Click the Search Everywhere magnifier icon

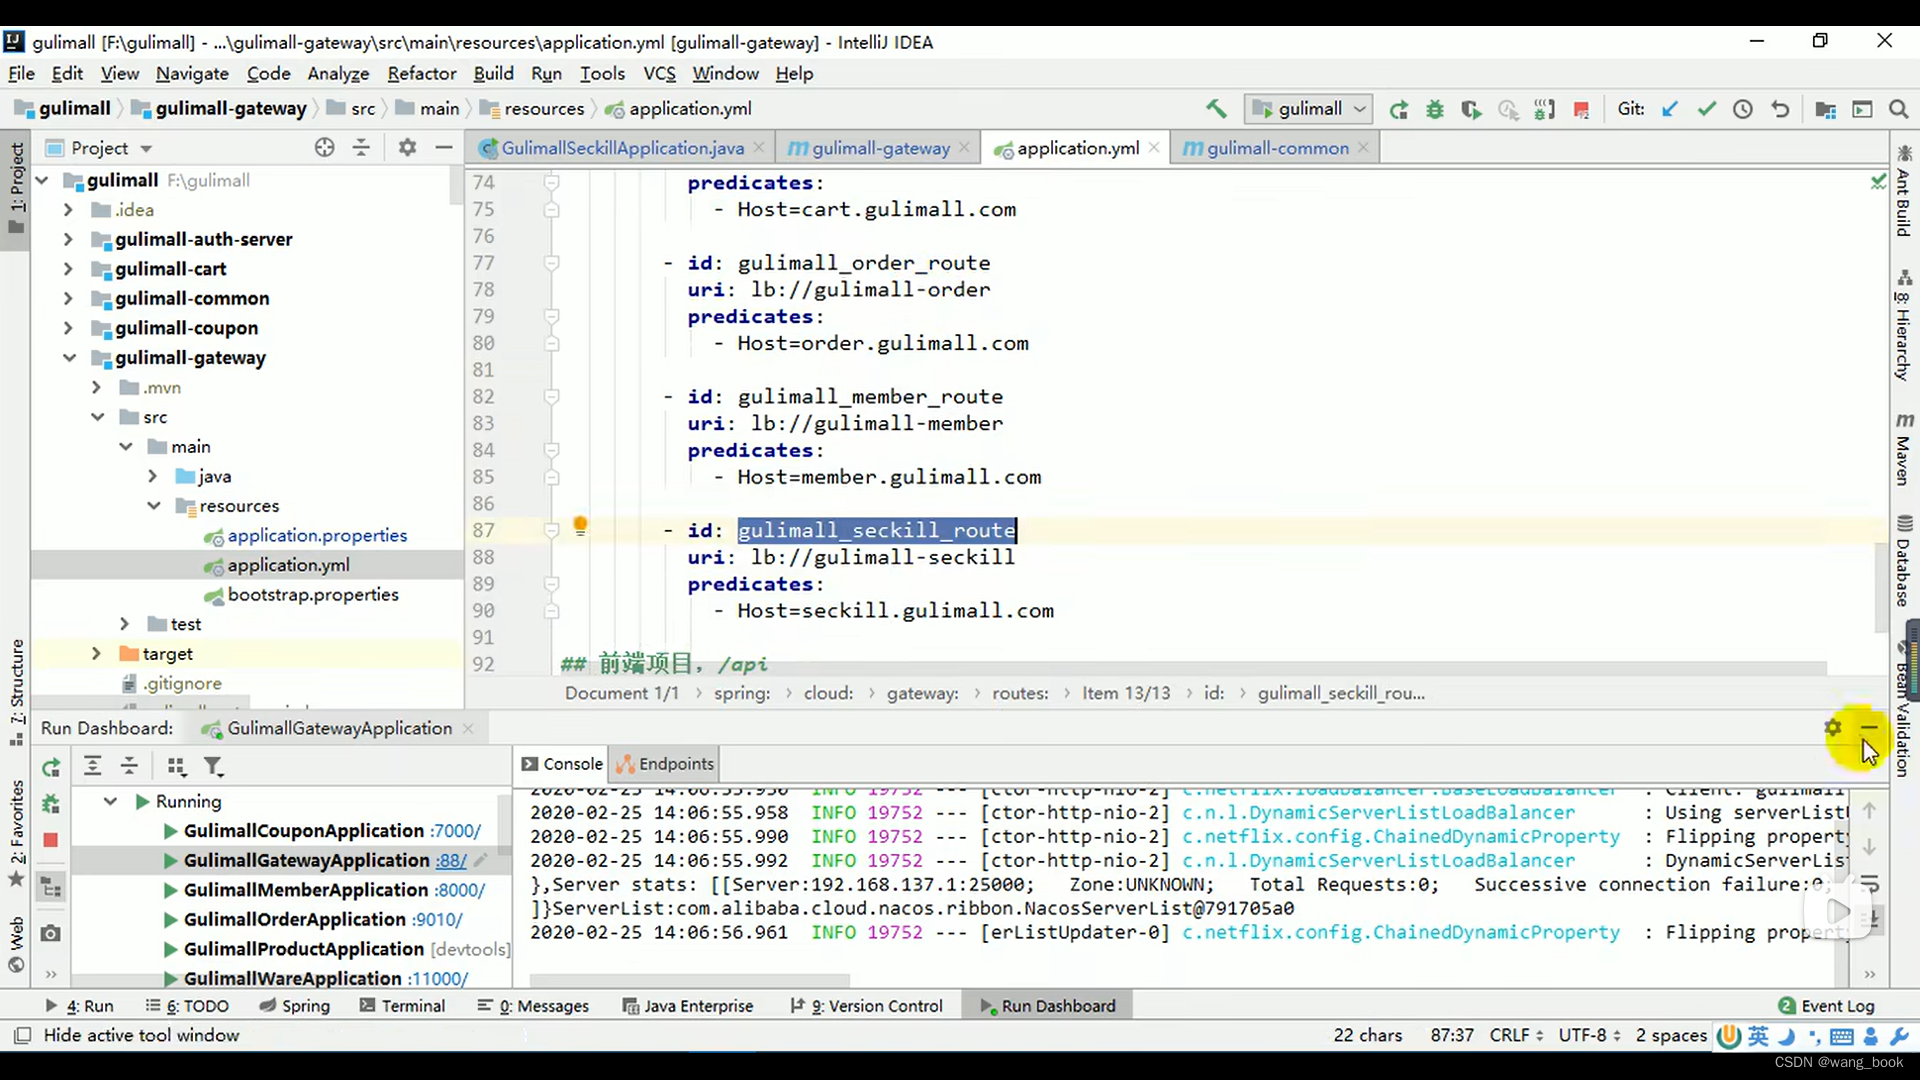[x=1898, y=110]
